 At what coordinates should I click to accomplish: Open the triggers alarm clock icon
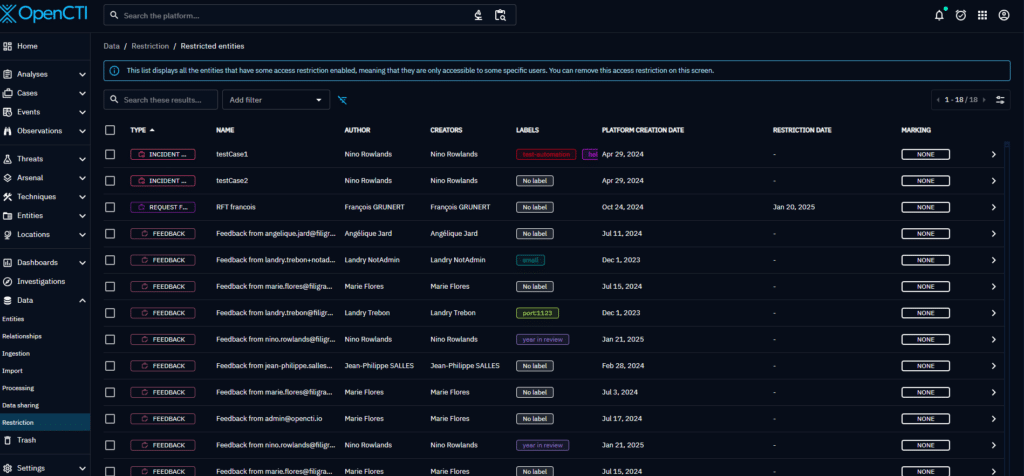click(x=960, y=15)
